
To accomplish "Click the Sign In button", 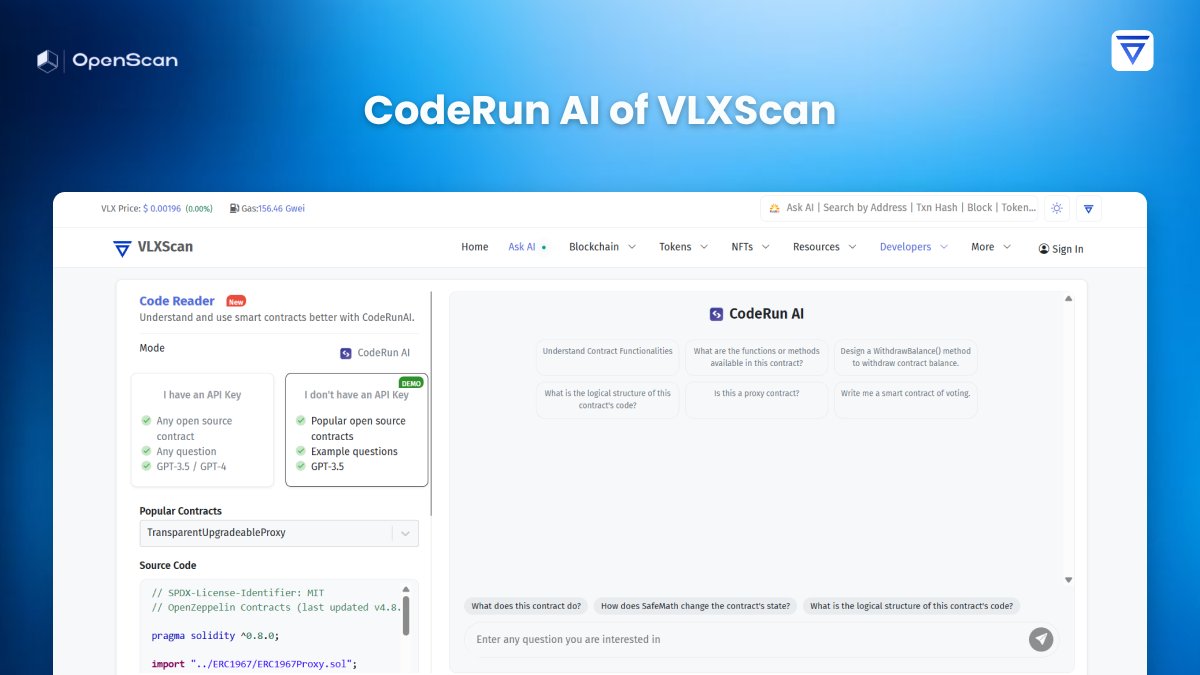I will click(x=1060, y=249).
